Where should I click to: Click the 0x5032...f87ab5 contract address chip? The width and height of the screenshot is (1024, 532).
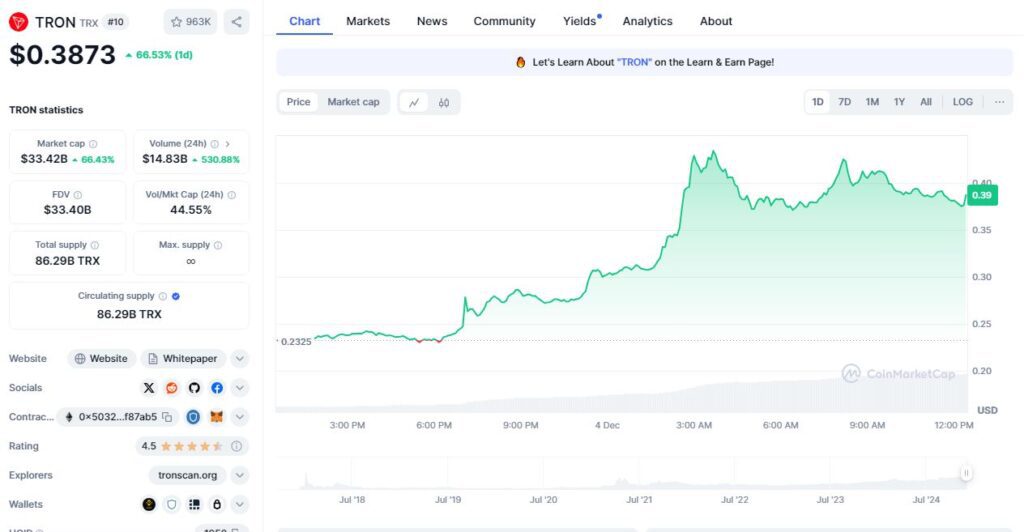pos(118,416)
